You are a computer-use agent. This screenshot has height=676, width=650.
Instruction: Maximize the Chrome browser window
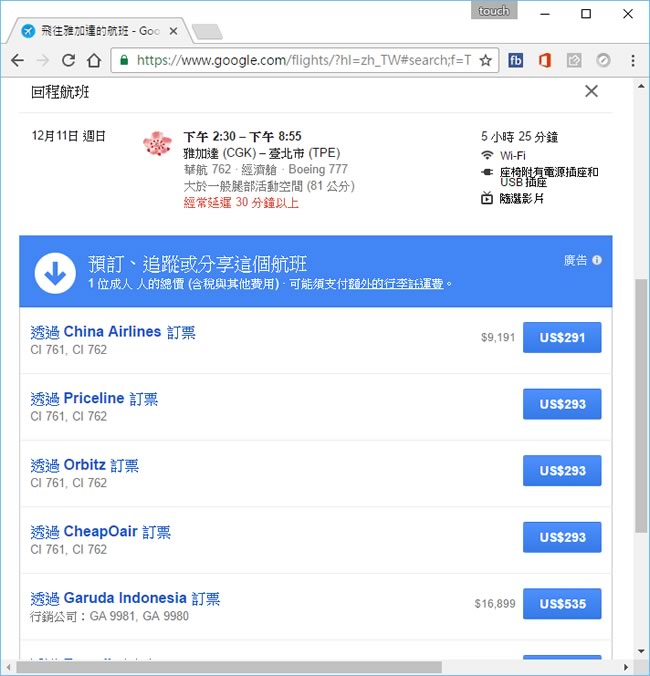586,14
